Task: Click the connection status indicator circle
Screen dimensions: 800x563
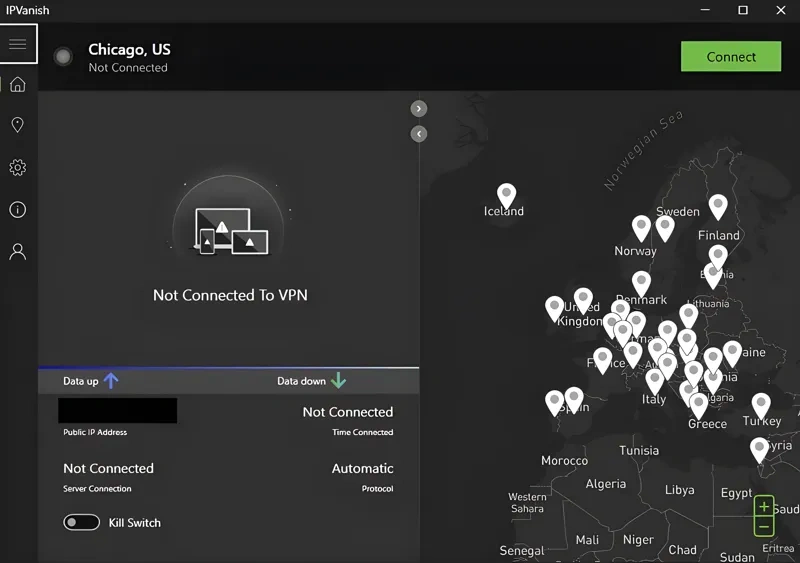Action: (x=63, y=56)
